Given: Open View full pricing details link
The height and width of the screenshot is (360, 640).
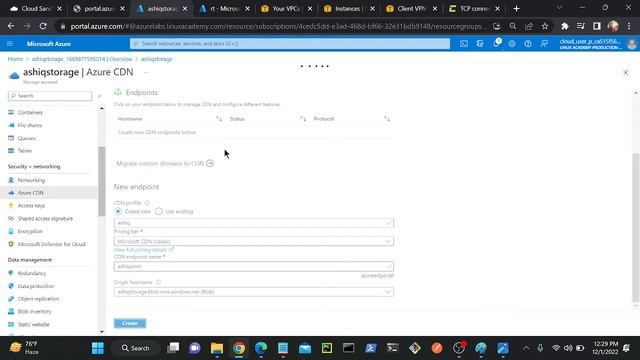Looking at the screenshot, I should (x=144, y=250).
